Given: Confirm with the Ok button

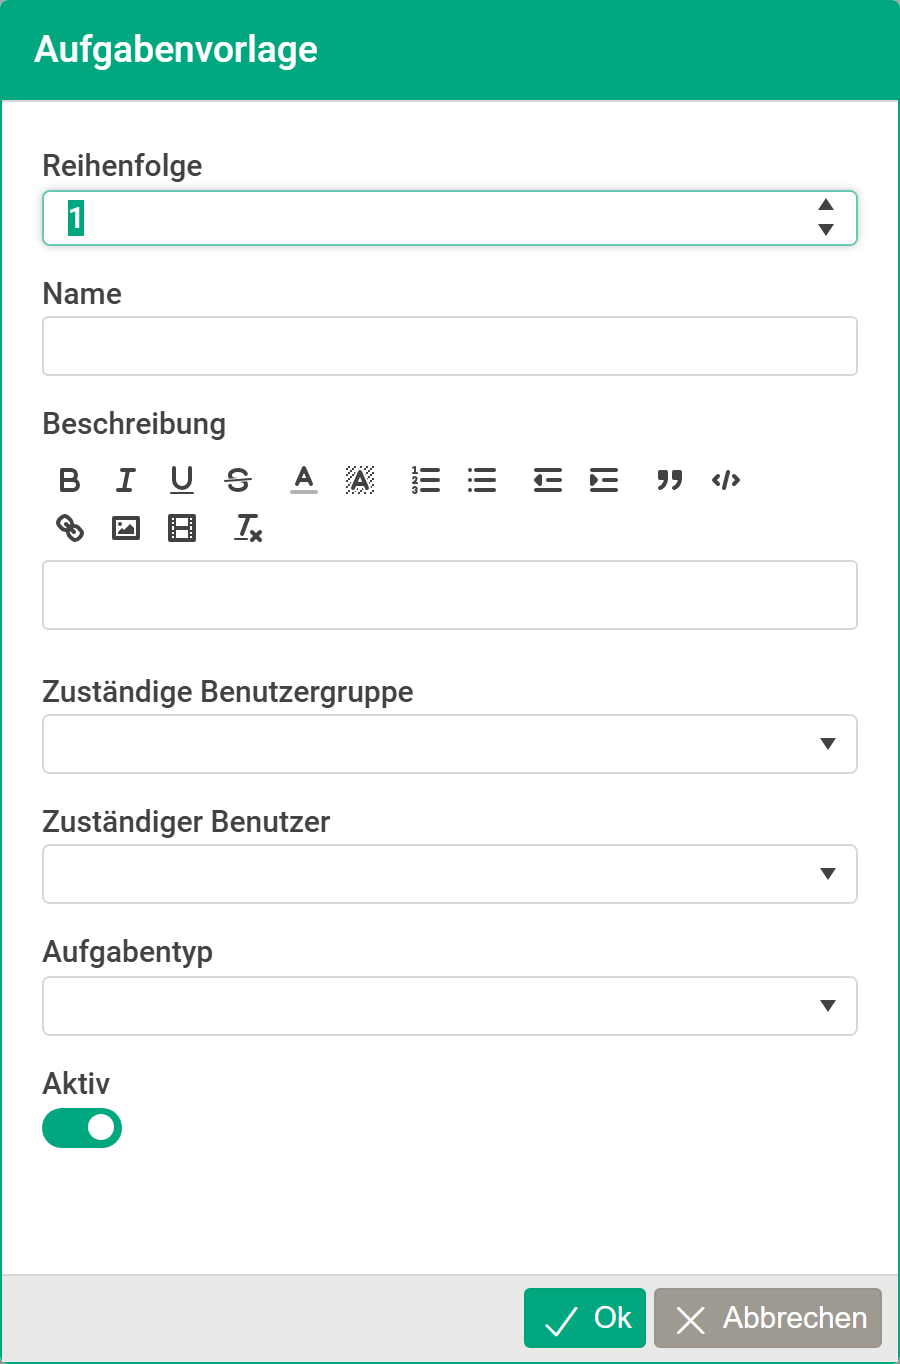Looking at the screenshot, I should pos(585,1318).
